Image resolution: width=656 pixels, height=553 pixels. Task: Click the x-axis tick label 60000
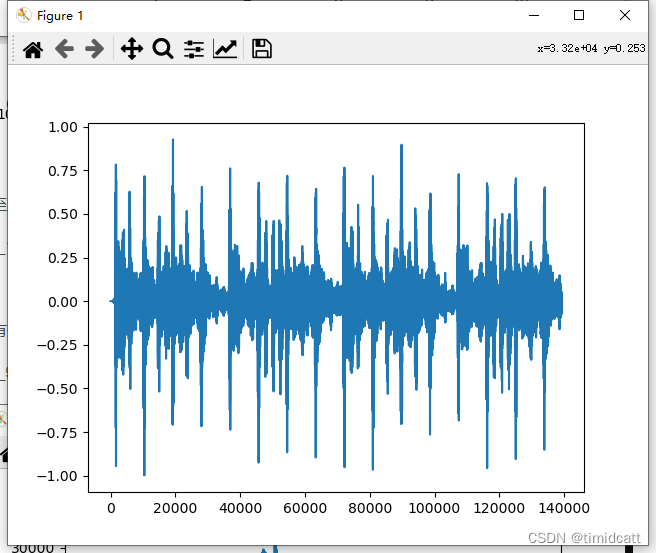coord(305,508)
